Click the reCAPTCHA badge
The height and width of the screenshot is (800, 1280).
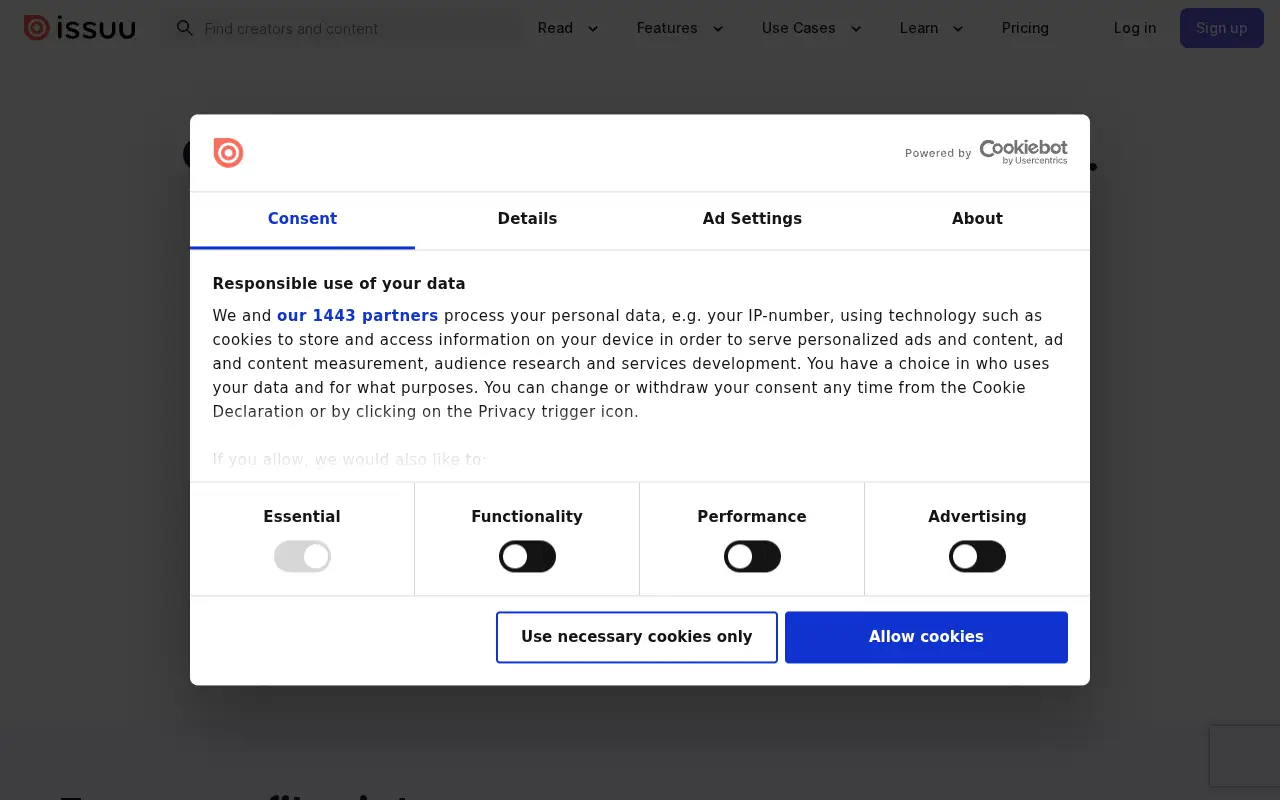pyautogui.click(x=1245, y=756)
